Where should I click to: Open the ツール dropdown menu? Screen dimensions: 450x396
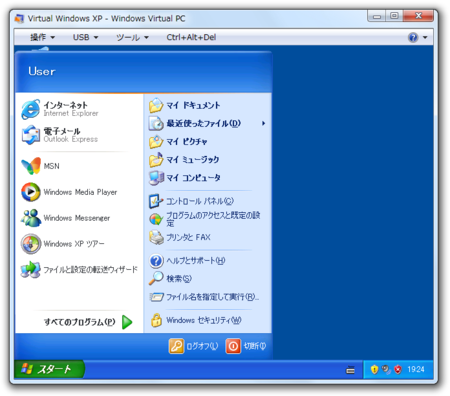[x=132, y=37]
